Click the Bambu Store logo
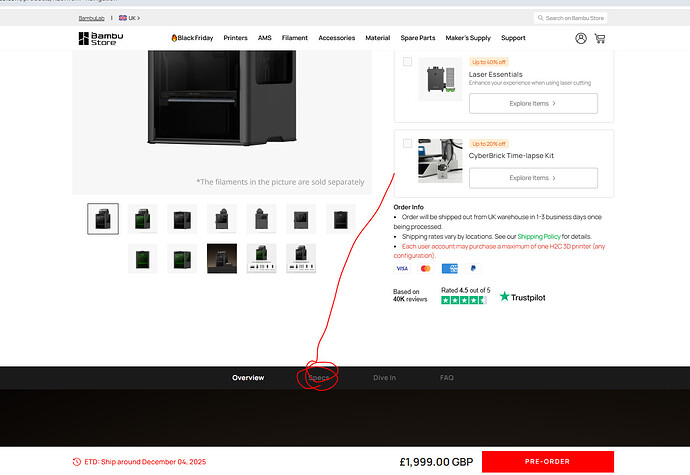Image resolution: width=690 pixels, height=475 pixels. 101,38
